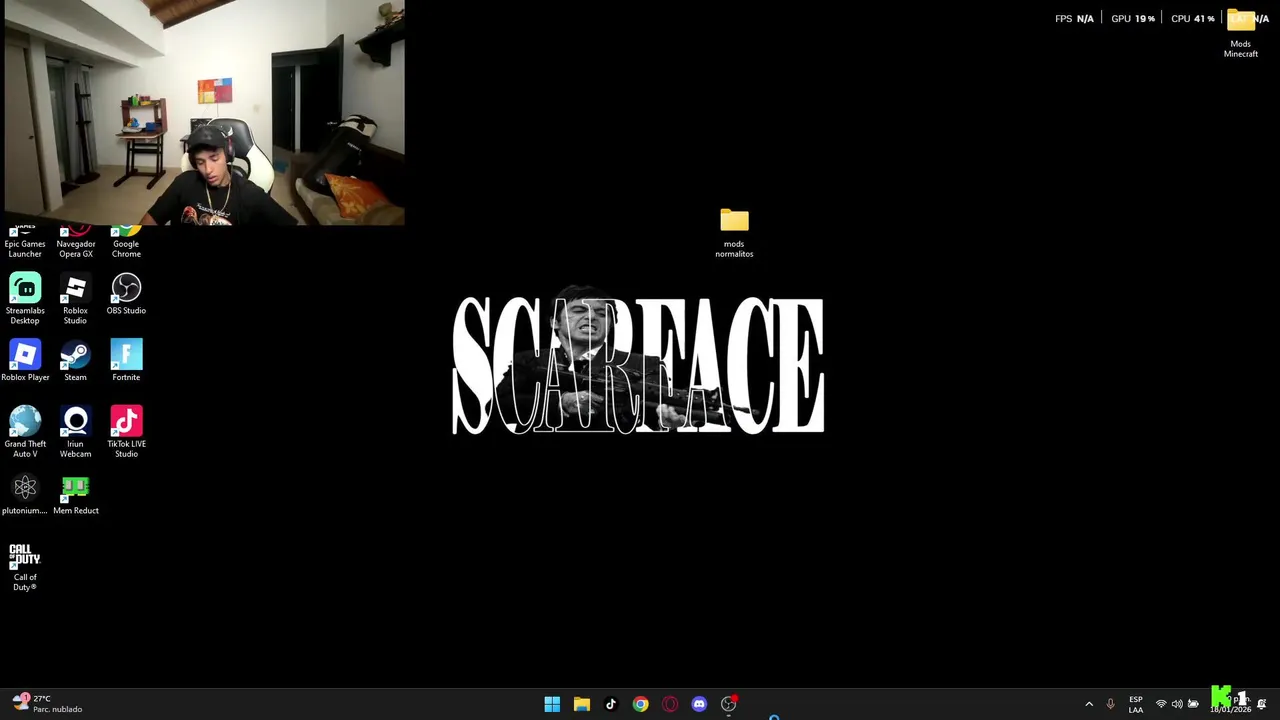This screenshot has width=1280, height=720.
Task: Select the Steam desktop shortcut
Action: coord(75,360)
